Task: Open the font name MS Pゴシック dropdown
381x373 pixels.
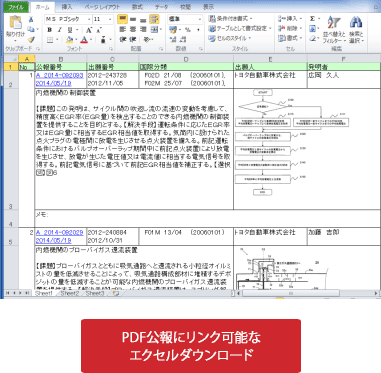Action: (89, 19)
